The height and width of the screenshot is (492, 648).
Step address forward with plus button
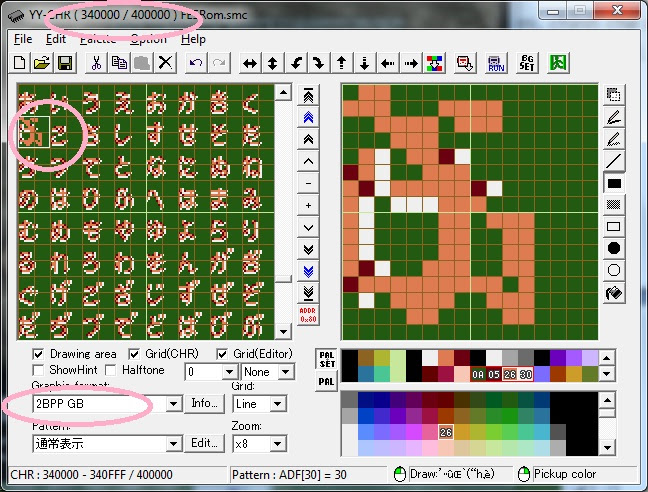coord(308,205)
